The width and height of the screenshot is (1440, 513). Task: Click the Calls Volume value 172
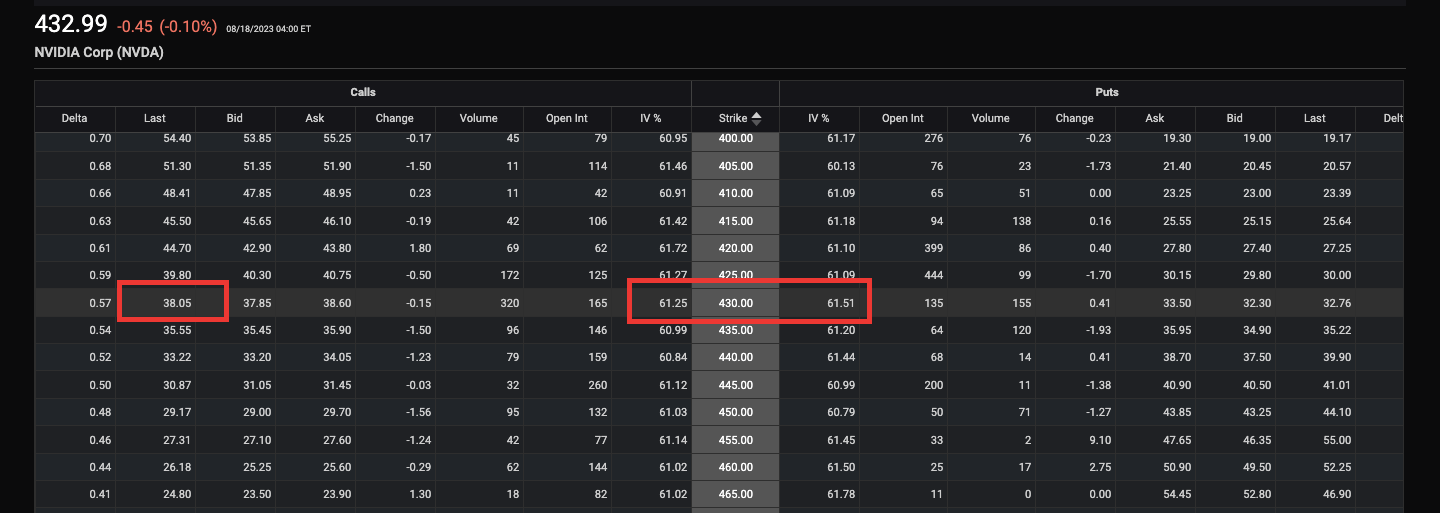pos(510,275)
